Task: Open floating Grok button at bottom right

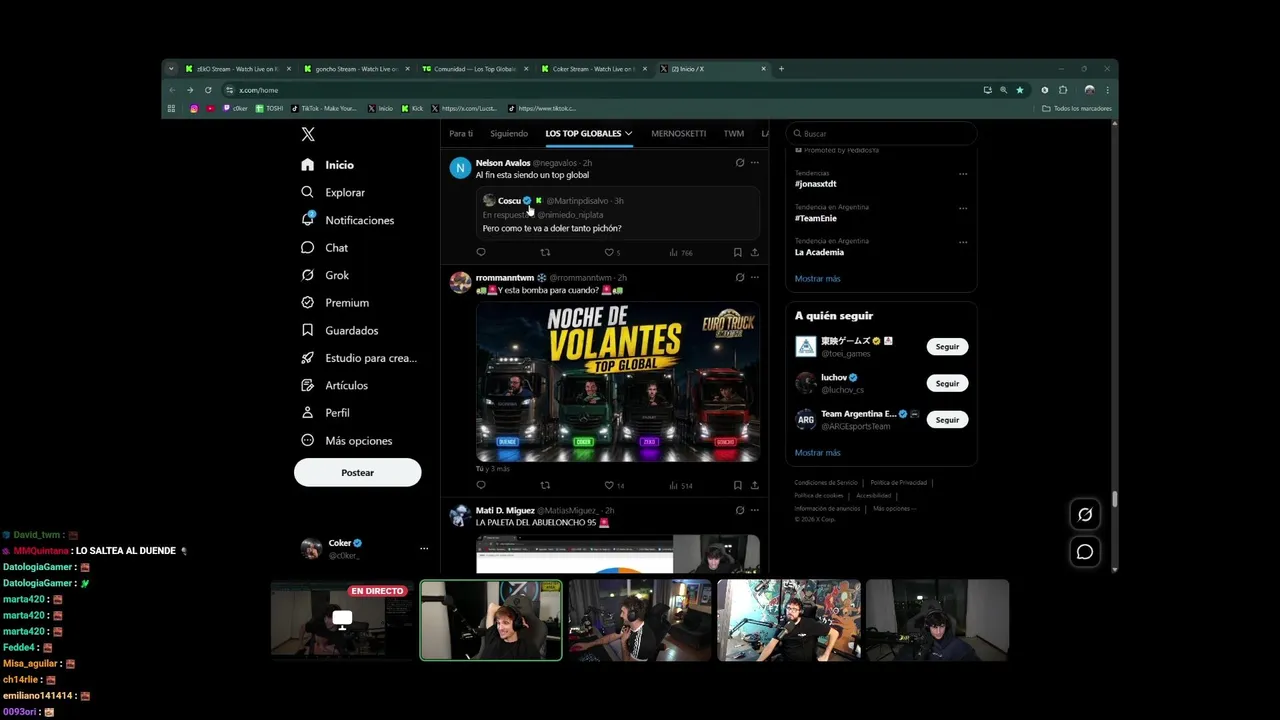Action: 1084,514
